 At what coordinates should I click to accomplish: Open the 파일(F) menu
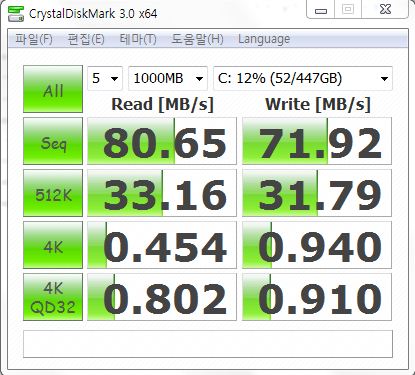pos(34,39)
